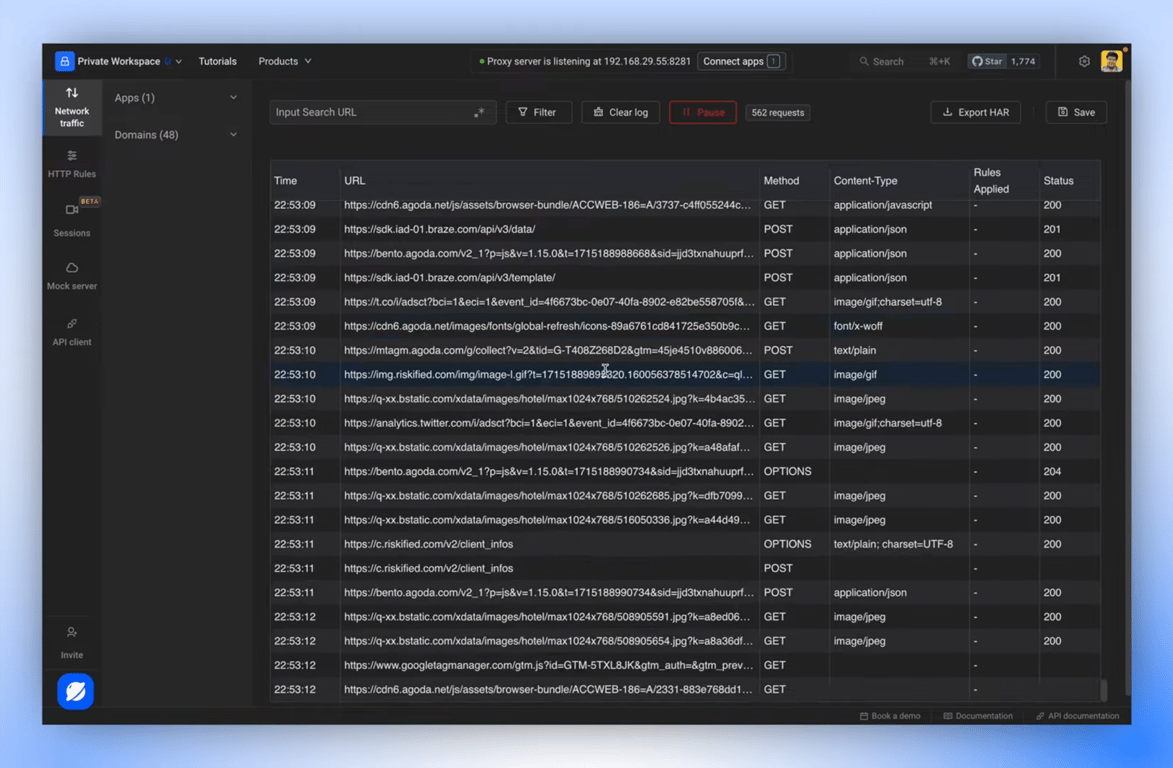Select the ACCWEB-186=A/3737 browser-bundle request
Viewport: 1173px width, 768px height.
tap(685, 205)
